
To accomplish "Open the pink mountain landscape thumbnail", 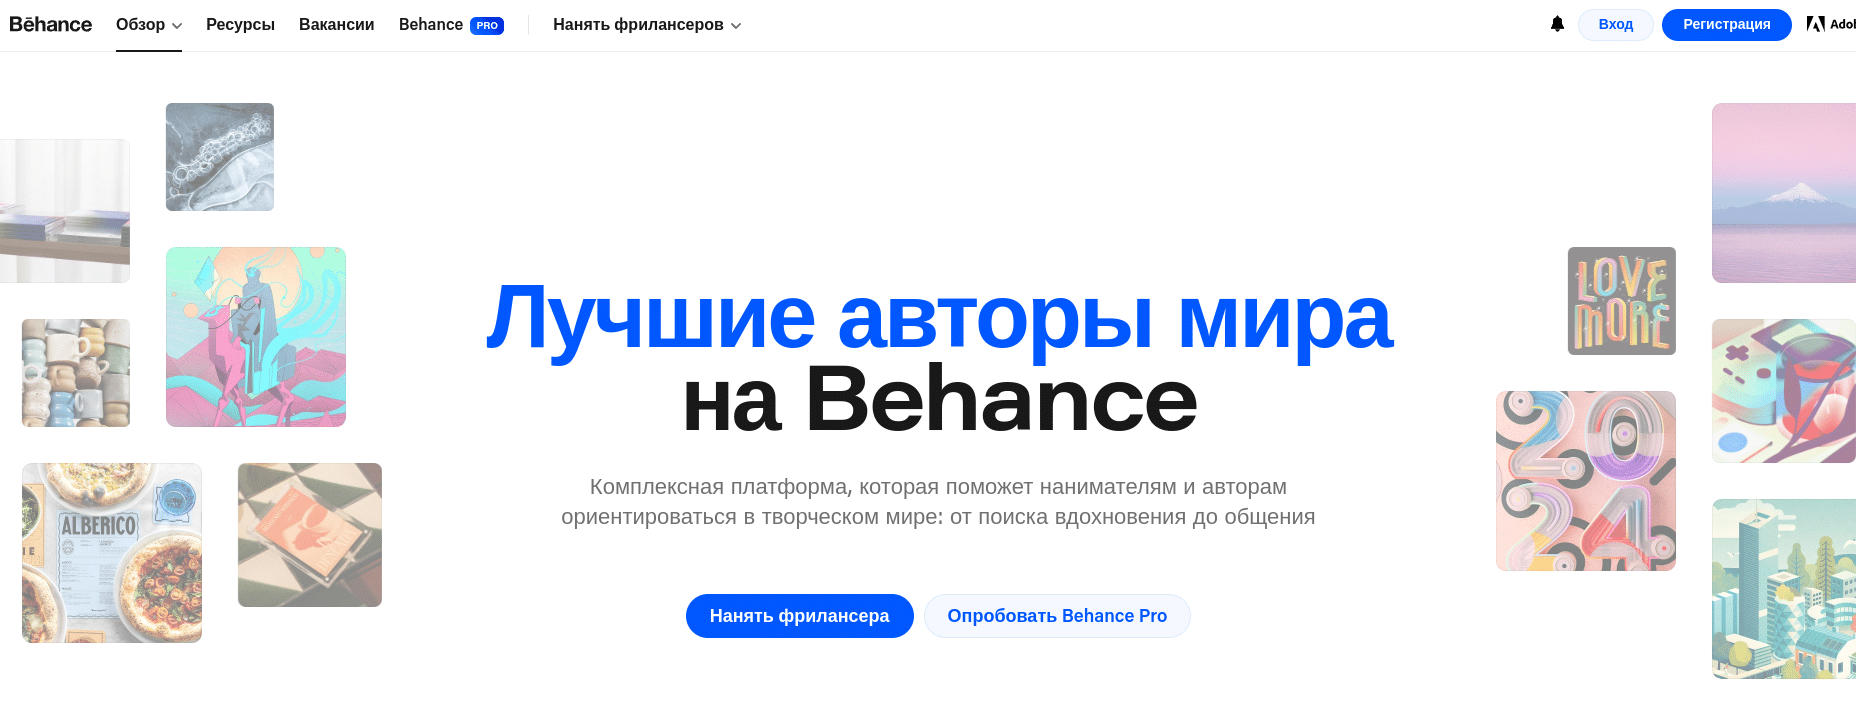I will coord(1784,193).
